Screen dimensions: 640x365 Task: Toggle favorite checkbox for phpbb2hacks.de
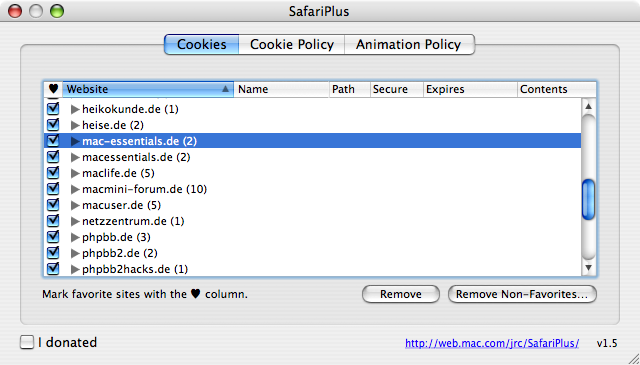pyautogui.click(x=53, y=269)
